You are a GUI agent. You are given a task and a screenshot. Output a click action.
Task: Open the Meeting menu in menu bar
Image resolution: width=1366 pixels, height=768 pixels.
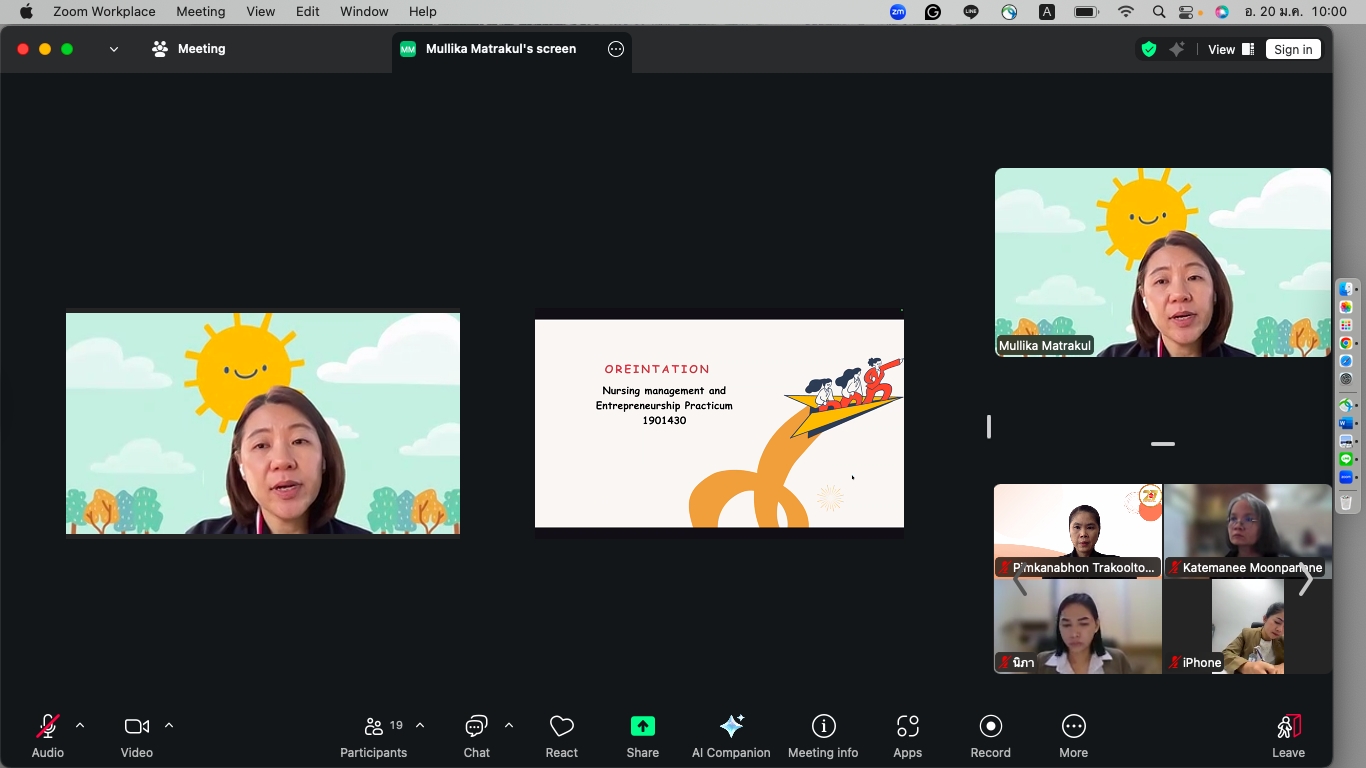click(x=200, y=11)
